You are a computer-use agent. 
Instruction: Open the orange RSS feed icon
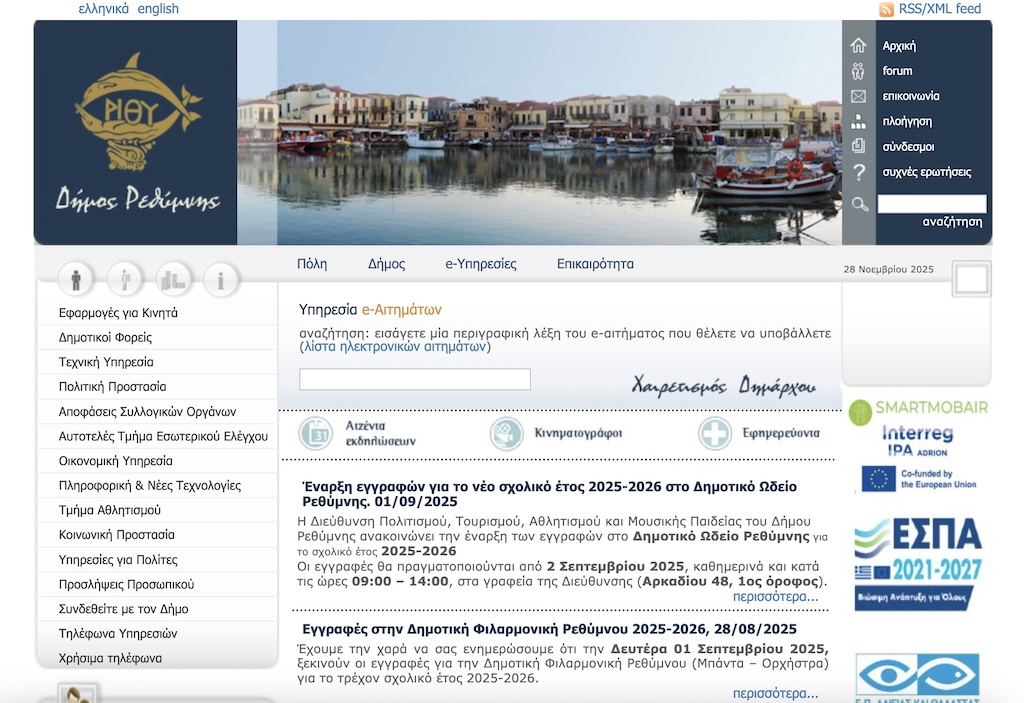pyautogui.click(x=886, y=9)
